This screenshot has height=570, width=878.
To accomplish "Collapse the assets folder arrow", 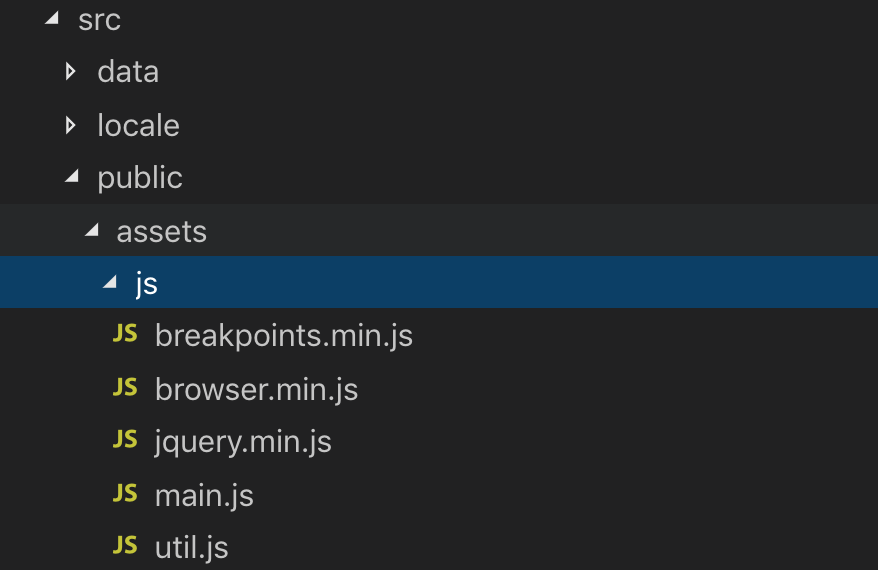I will [x=92, y=230].
